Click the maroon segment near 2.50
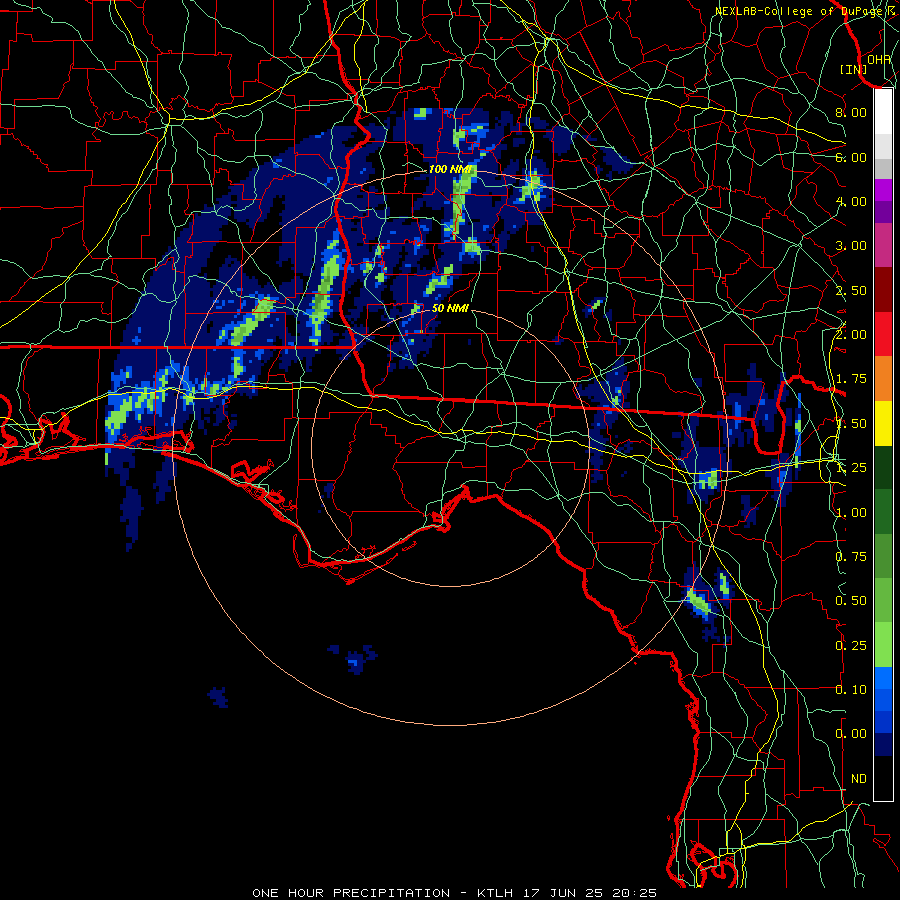This screenshot has height=900, width=900. click(883, 290)
